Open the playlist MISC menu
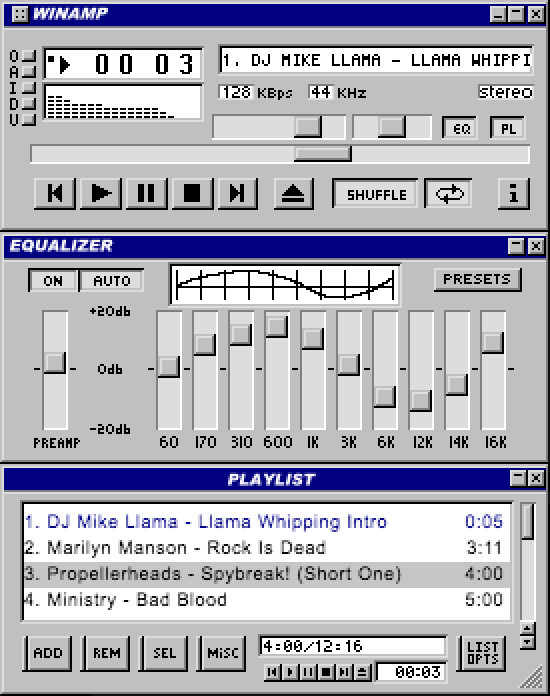Screen dimensions: 550x696 point(222,653)
